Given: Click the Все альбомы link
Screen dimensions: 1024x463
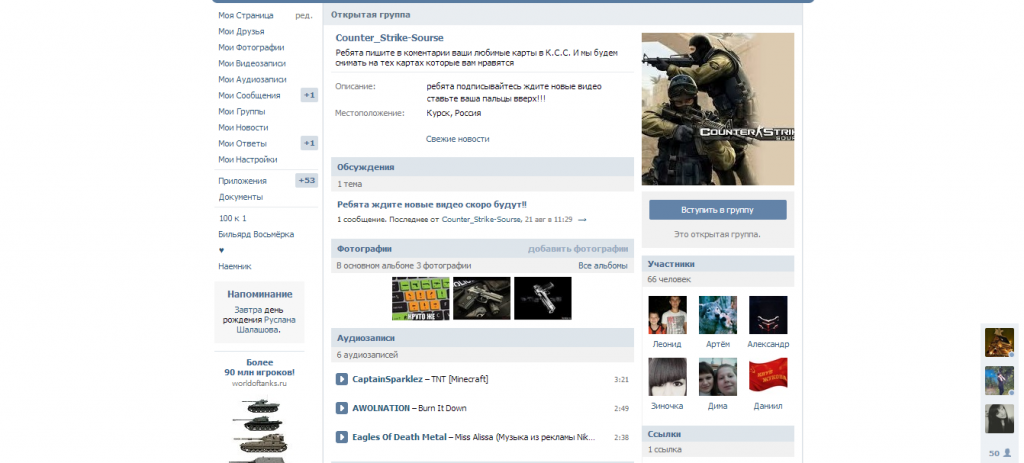Looking at the screenshot, I should [x=603, y=266].
